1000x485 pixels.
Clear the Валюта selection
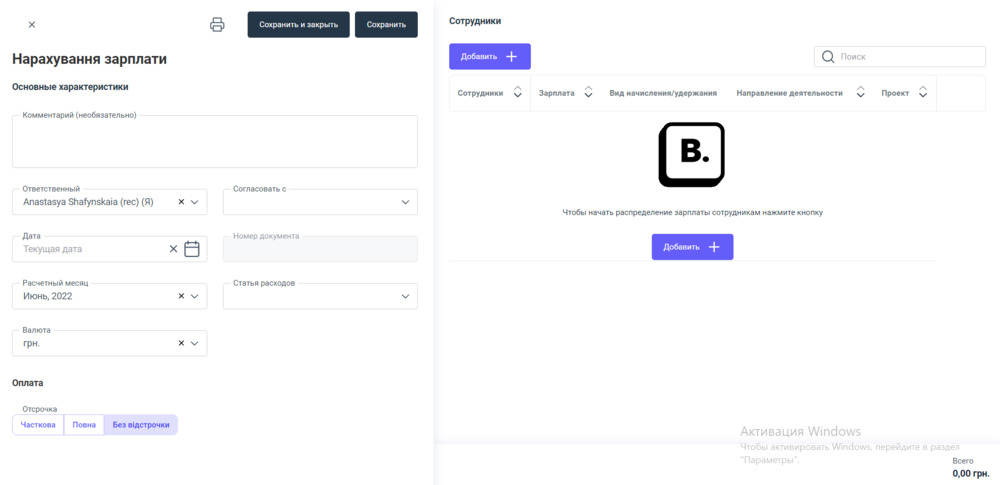tap(181, 343)
